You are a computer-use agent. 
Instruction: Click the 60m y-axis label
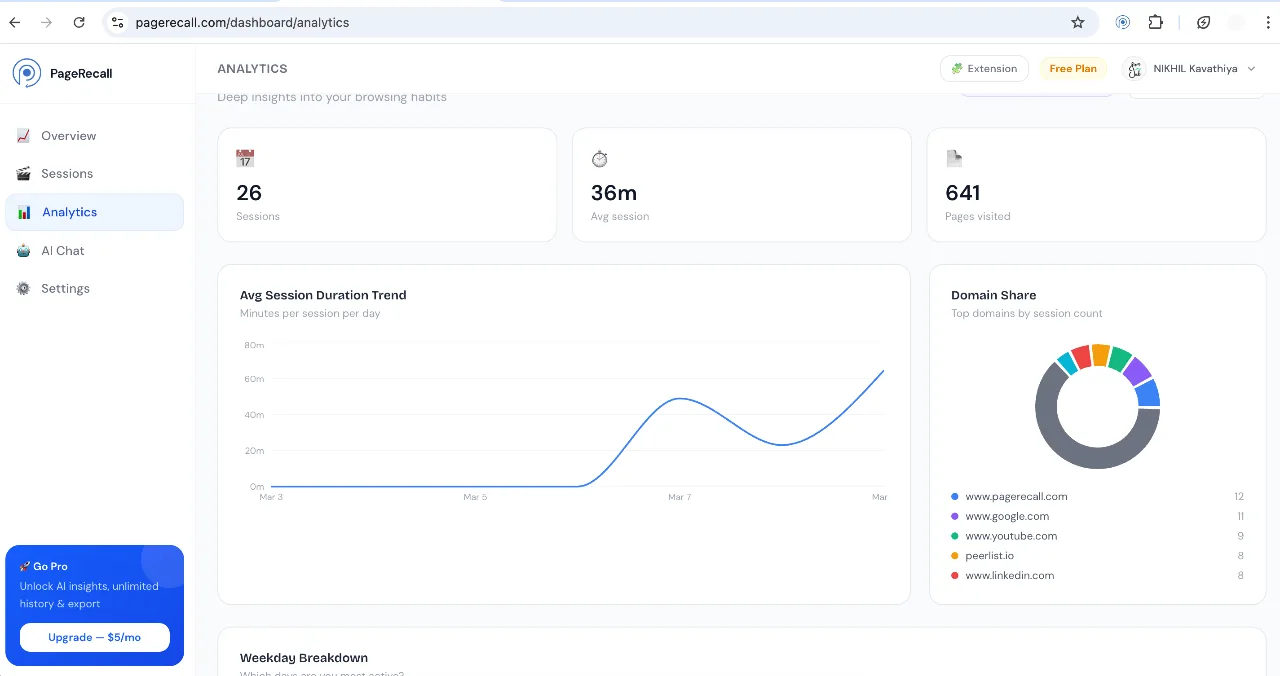(254, 379)
